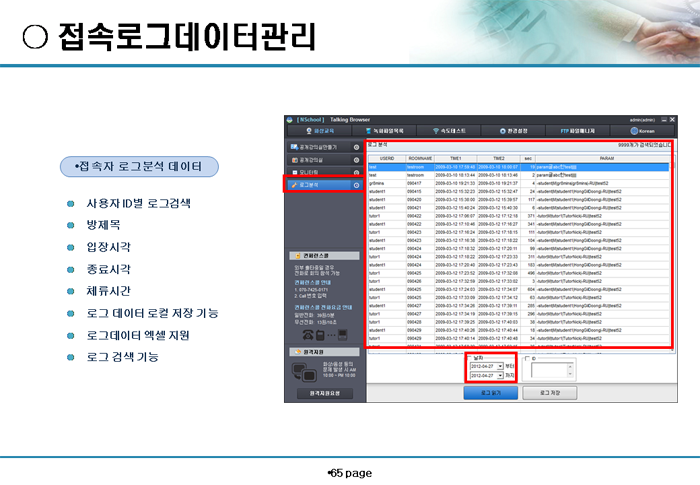Open the FTP 파일매니저 tab
700x485 pixels.
pos(578,131)
